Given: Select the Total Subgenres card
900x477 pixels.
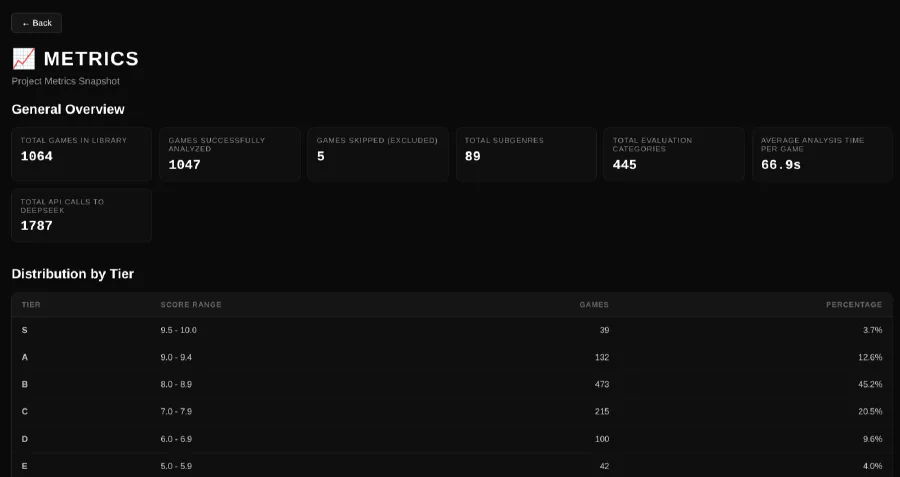Looking at the screenshot, I should tap(525, 153).
